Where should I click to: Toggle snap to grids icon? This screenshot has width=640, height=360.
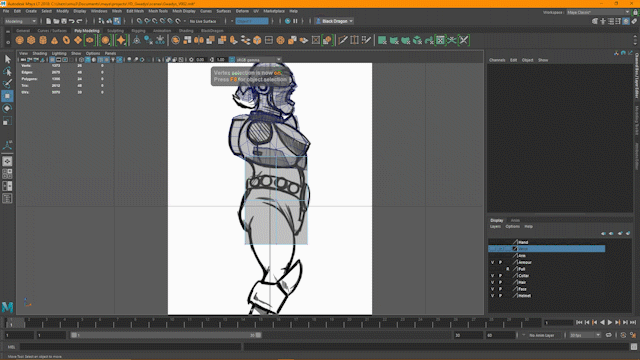(139, 21)
